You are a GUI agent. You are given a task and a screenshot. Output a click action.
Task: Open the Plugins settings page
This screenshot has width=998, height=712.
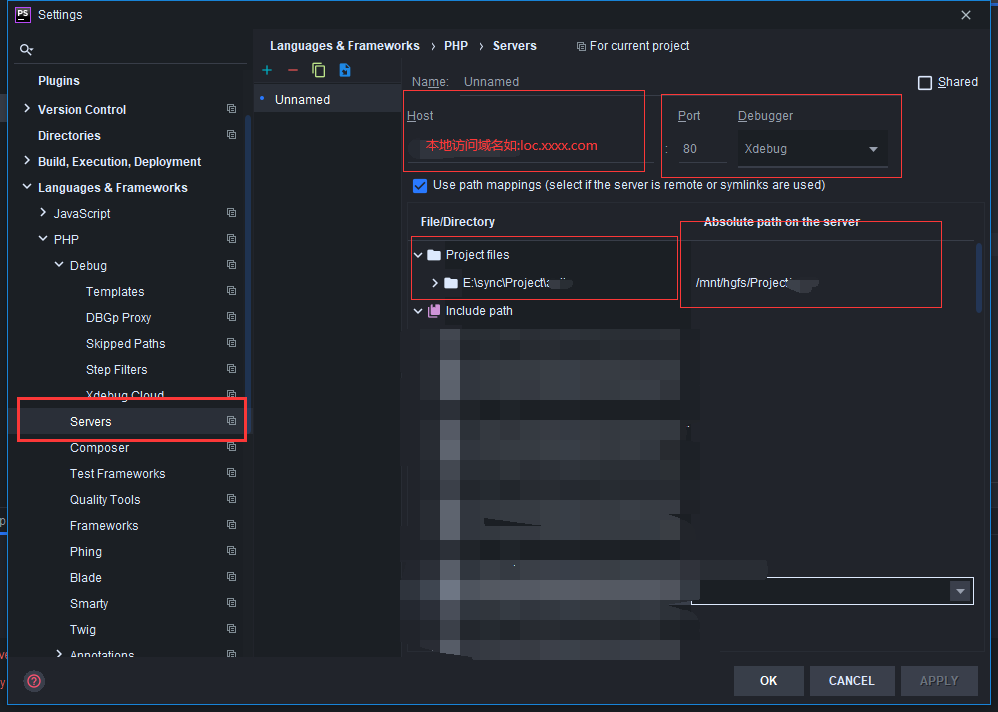(x=59, y=81)
